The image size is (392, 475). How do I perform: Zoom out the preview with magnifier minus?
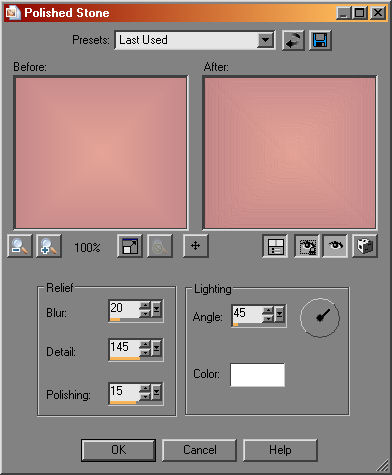(20, 246)
